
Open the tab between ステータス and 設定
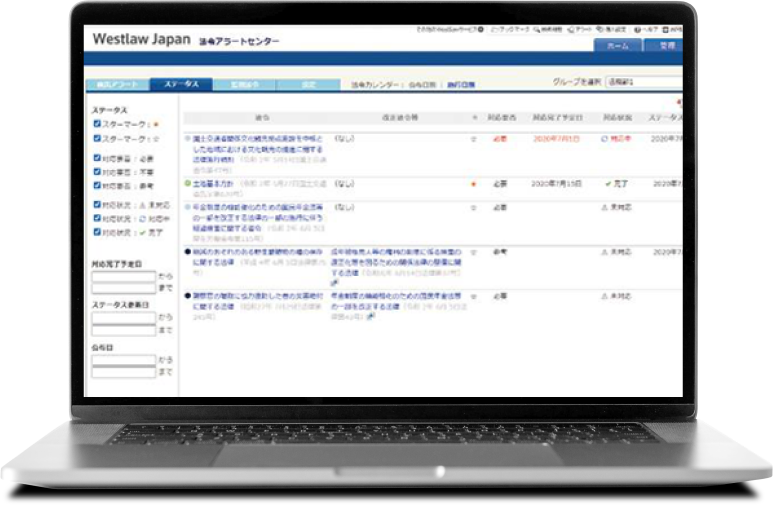pos(245,85)
